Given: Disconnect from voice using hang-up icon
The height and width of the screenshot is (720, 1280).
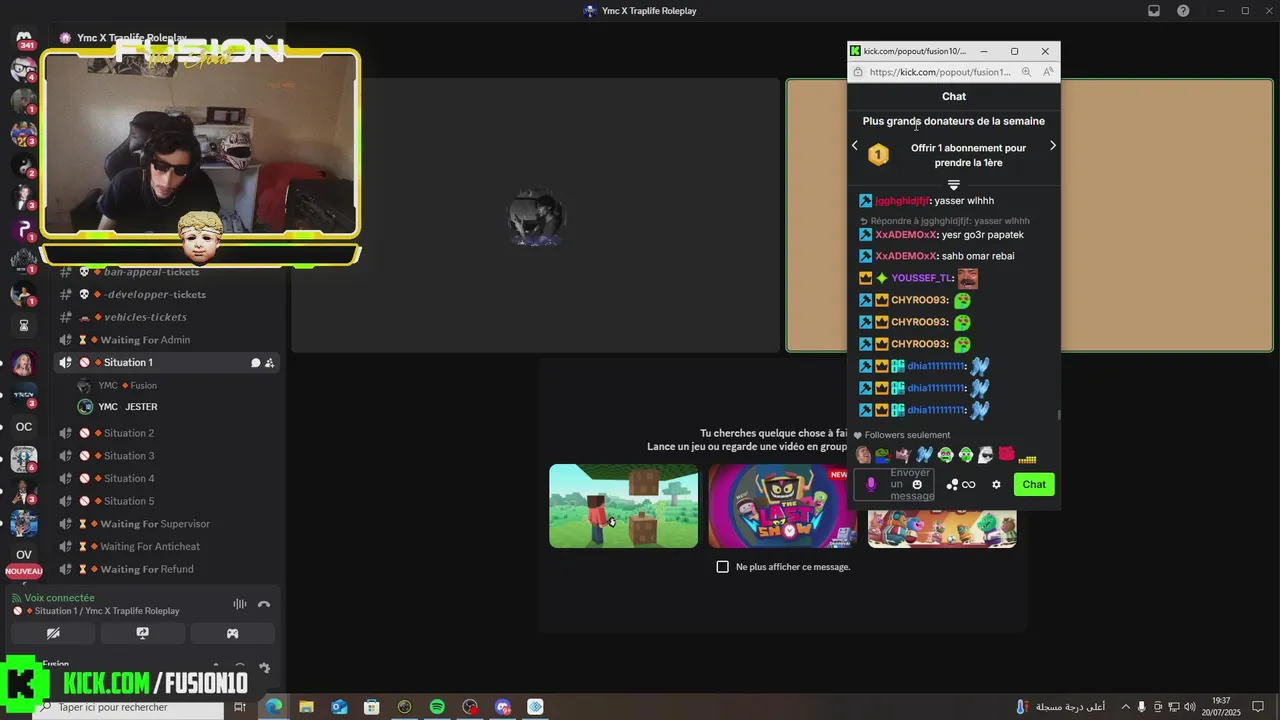Looking at the screenshot, I should click(x=264, y=604).
